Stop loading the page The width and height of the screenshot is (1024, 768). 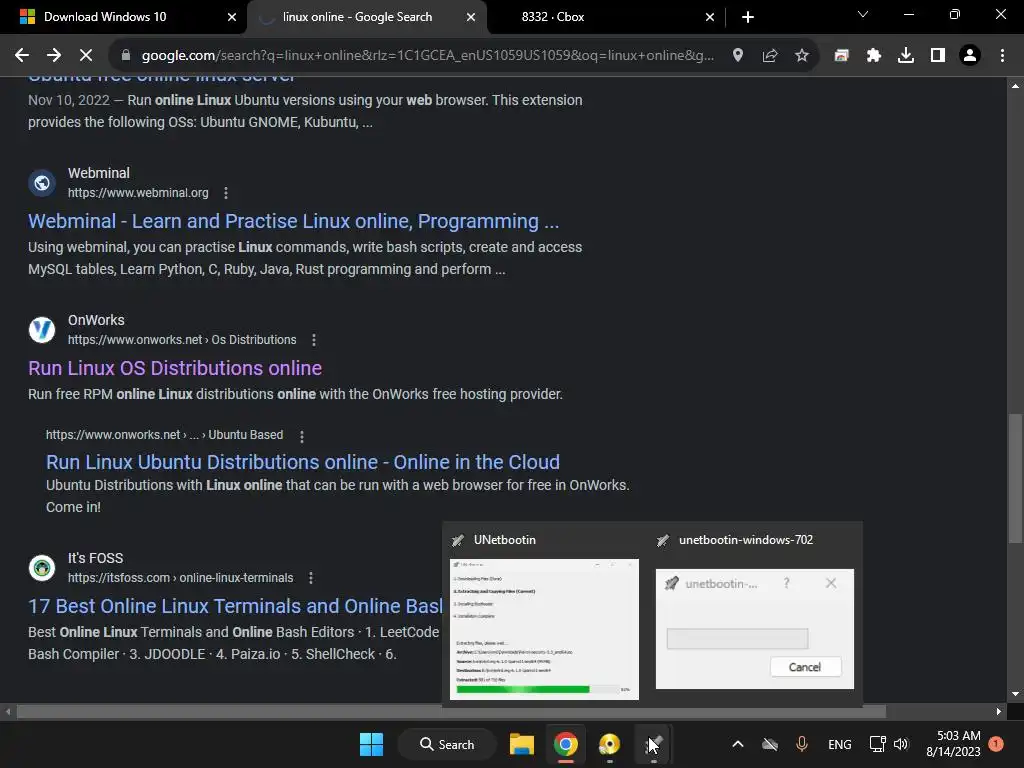click(x=86, y=56)
